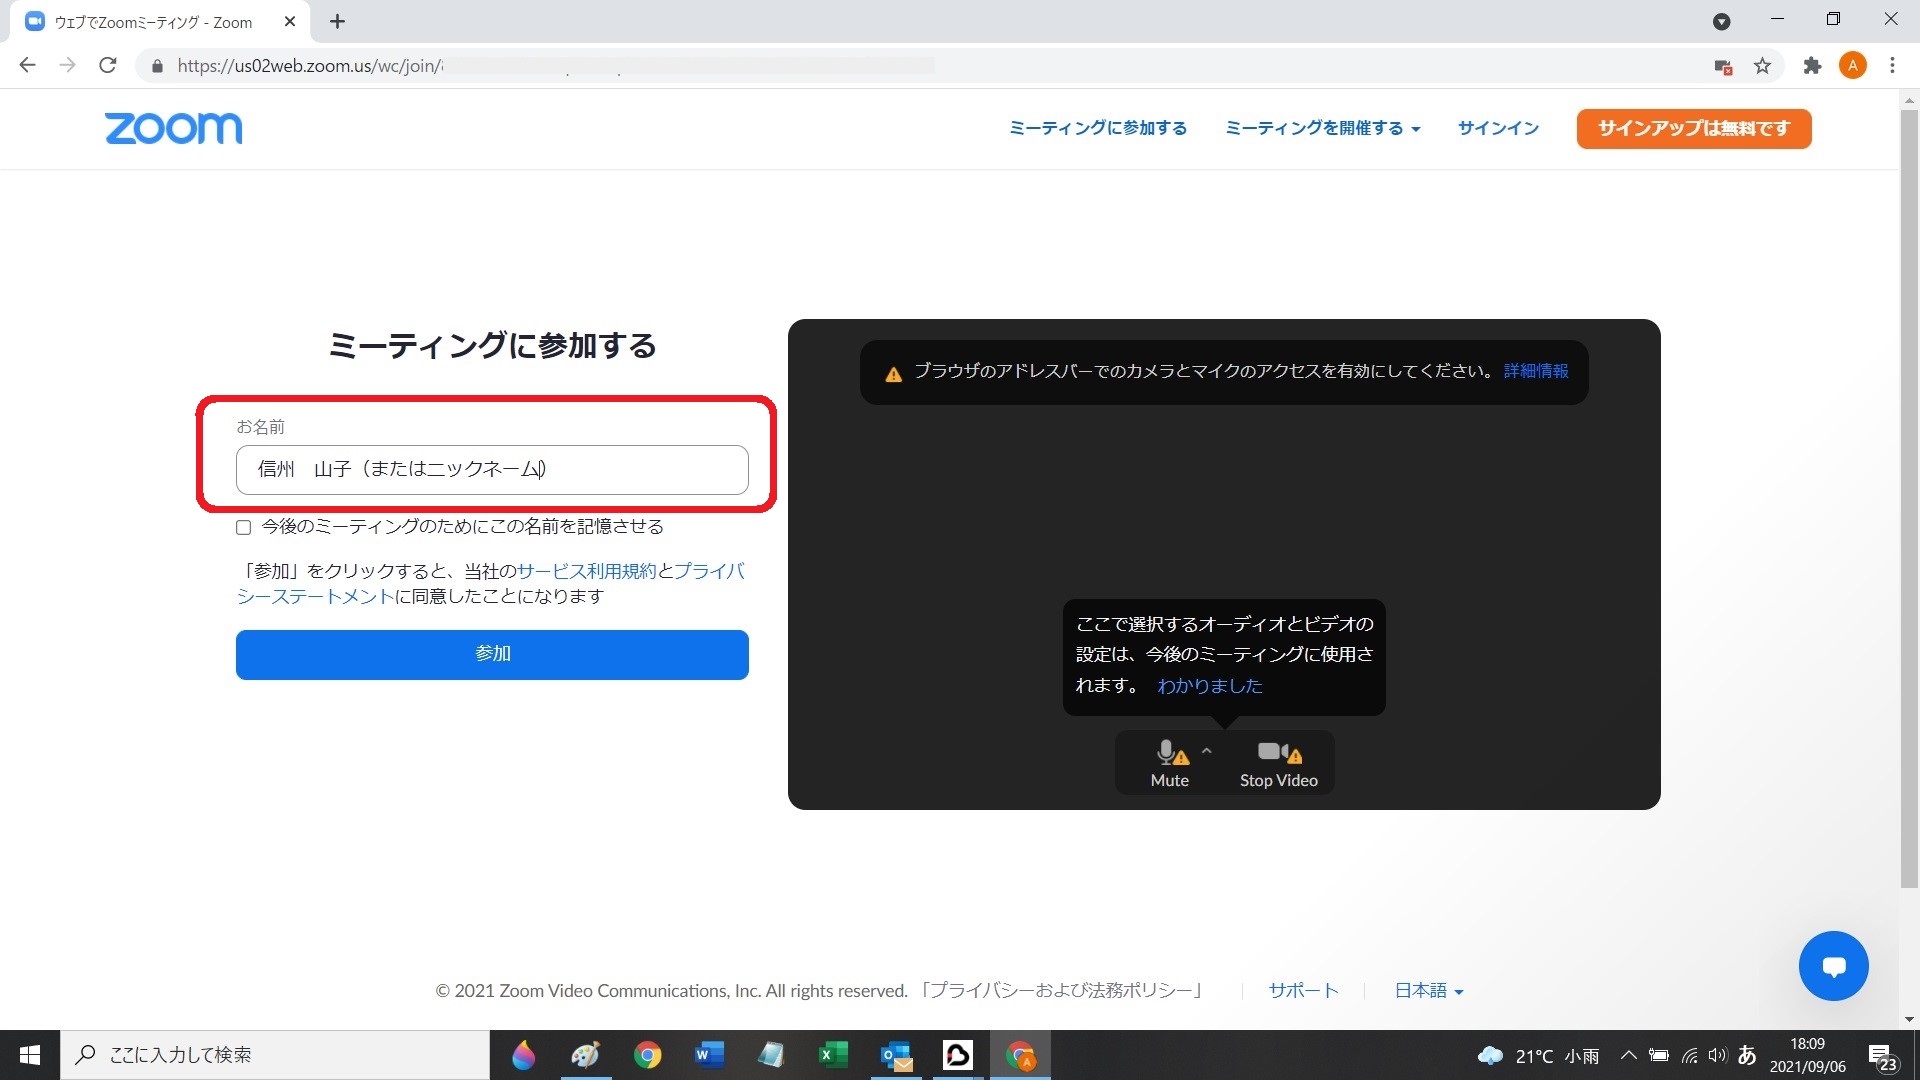Open the notification center icon
The height and width of the screenshot is (1080, 1920).
pos(1883,1056)
